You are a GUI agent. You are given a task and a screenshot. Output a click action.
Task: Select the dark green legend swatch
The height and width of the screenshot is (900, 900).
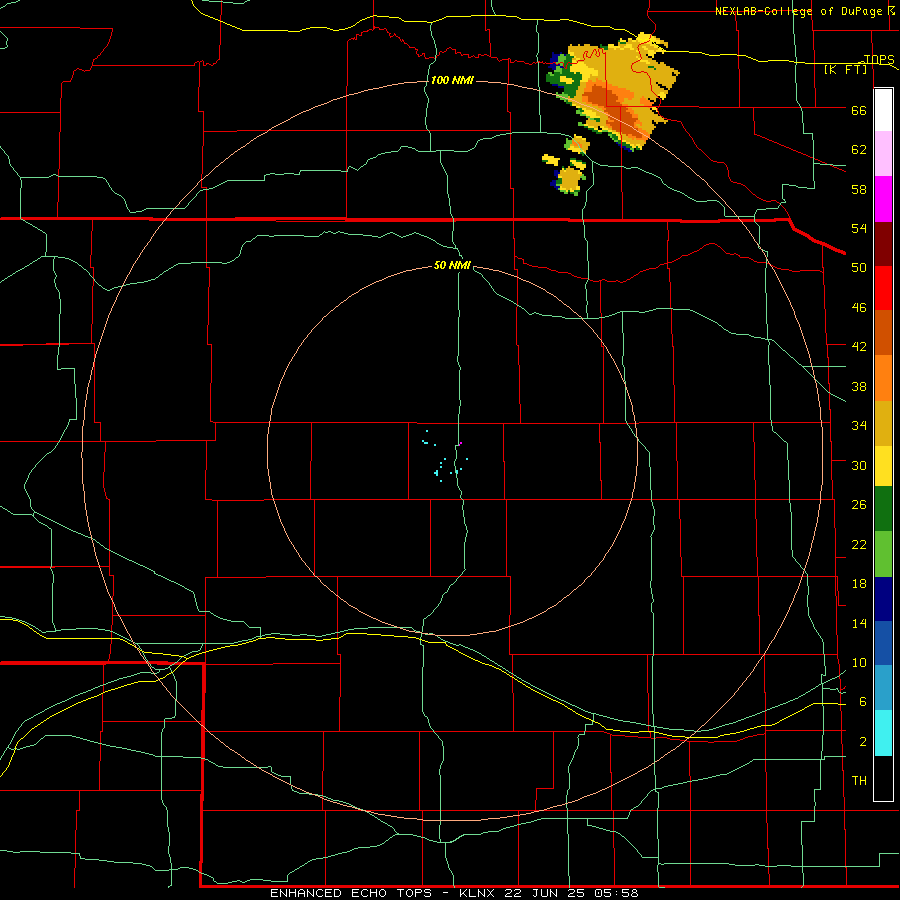[883, 509]
